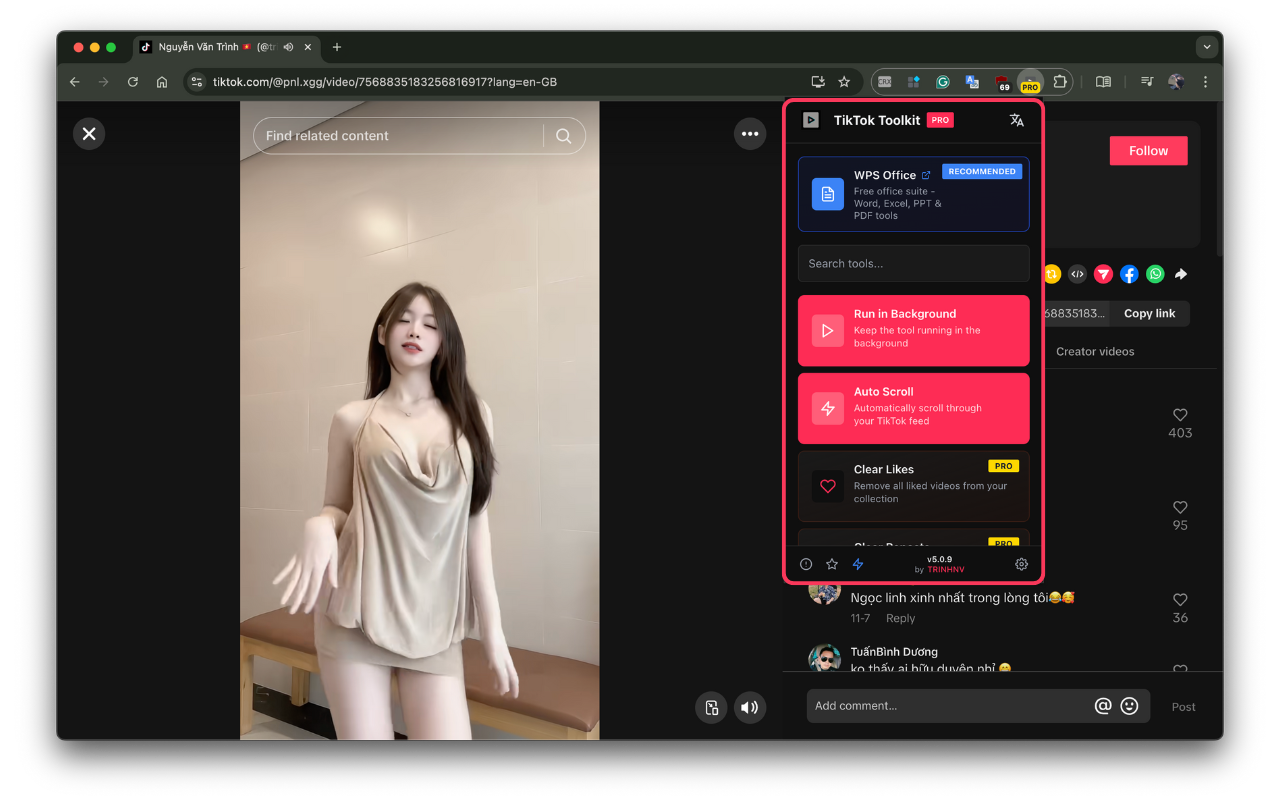Open reading mode book icon
1280x800 pixels.
click(x=1103, y=82)
